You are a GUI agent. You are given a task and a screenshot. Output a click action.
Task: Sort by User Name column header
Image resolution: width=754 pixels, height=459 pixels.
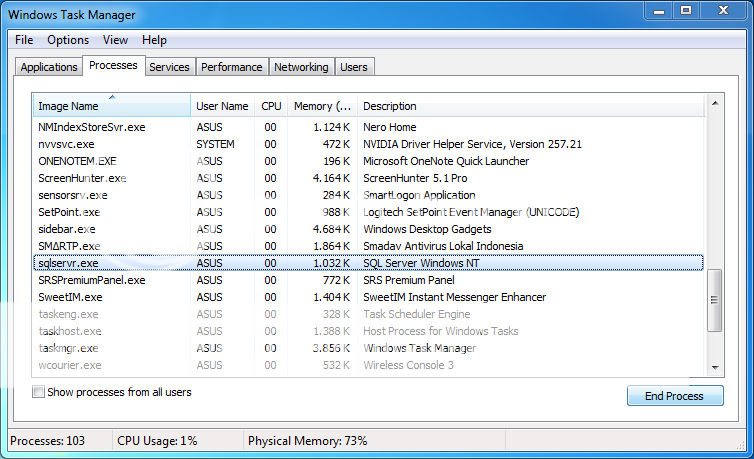point(223,106)
